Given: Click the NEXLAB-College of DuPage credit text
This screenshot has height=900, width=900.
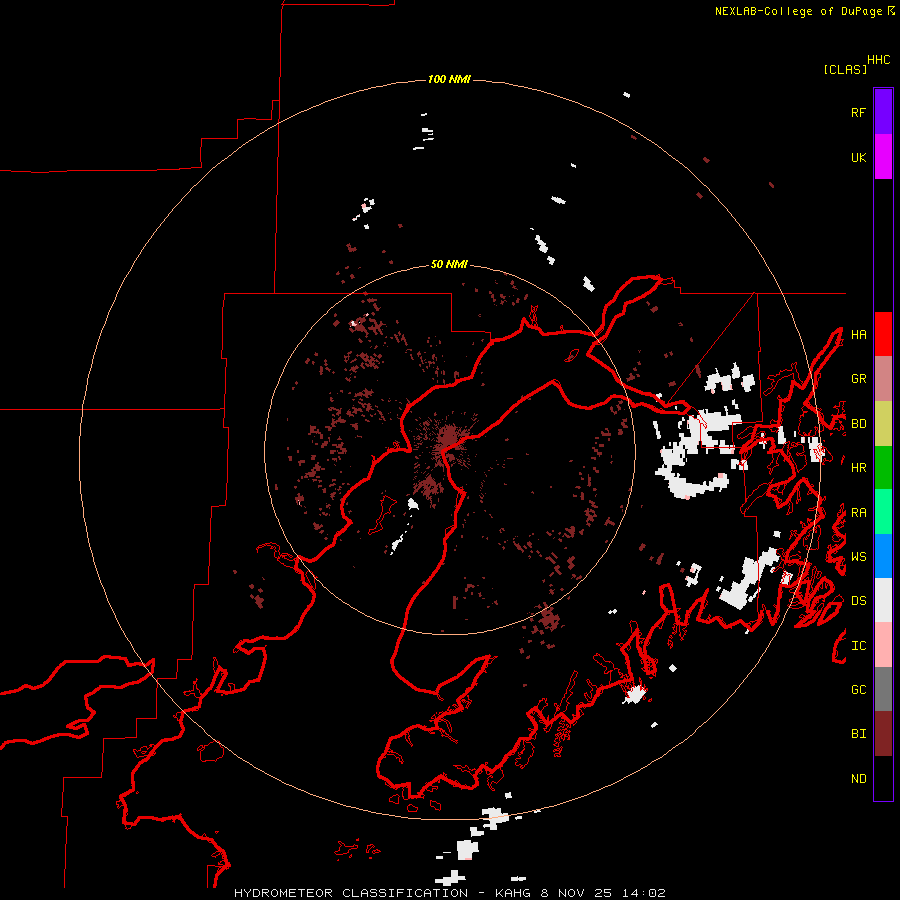Looking at the screenshot, I should click(x=798, y=11).
